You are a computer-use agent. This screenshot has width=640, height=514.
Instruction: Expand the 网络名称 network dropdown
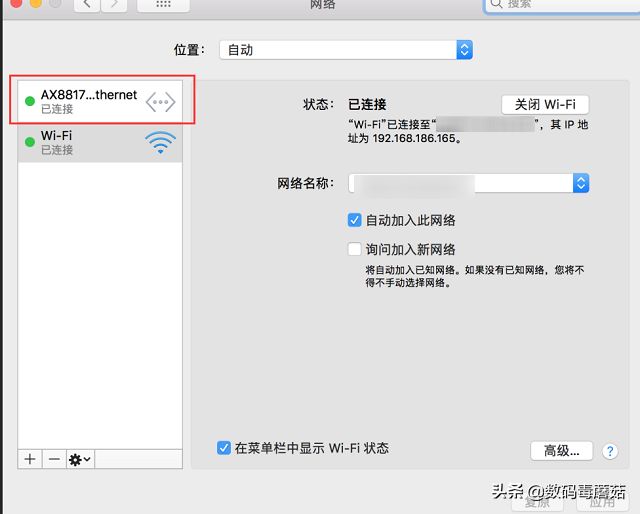coord(469,183)
